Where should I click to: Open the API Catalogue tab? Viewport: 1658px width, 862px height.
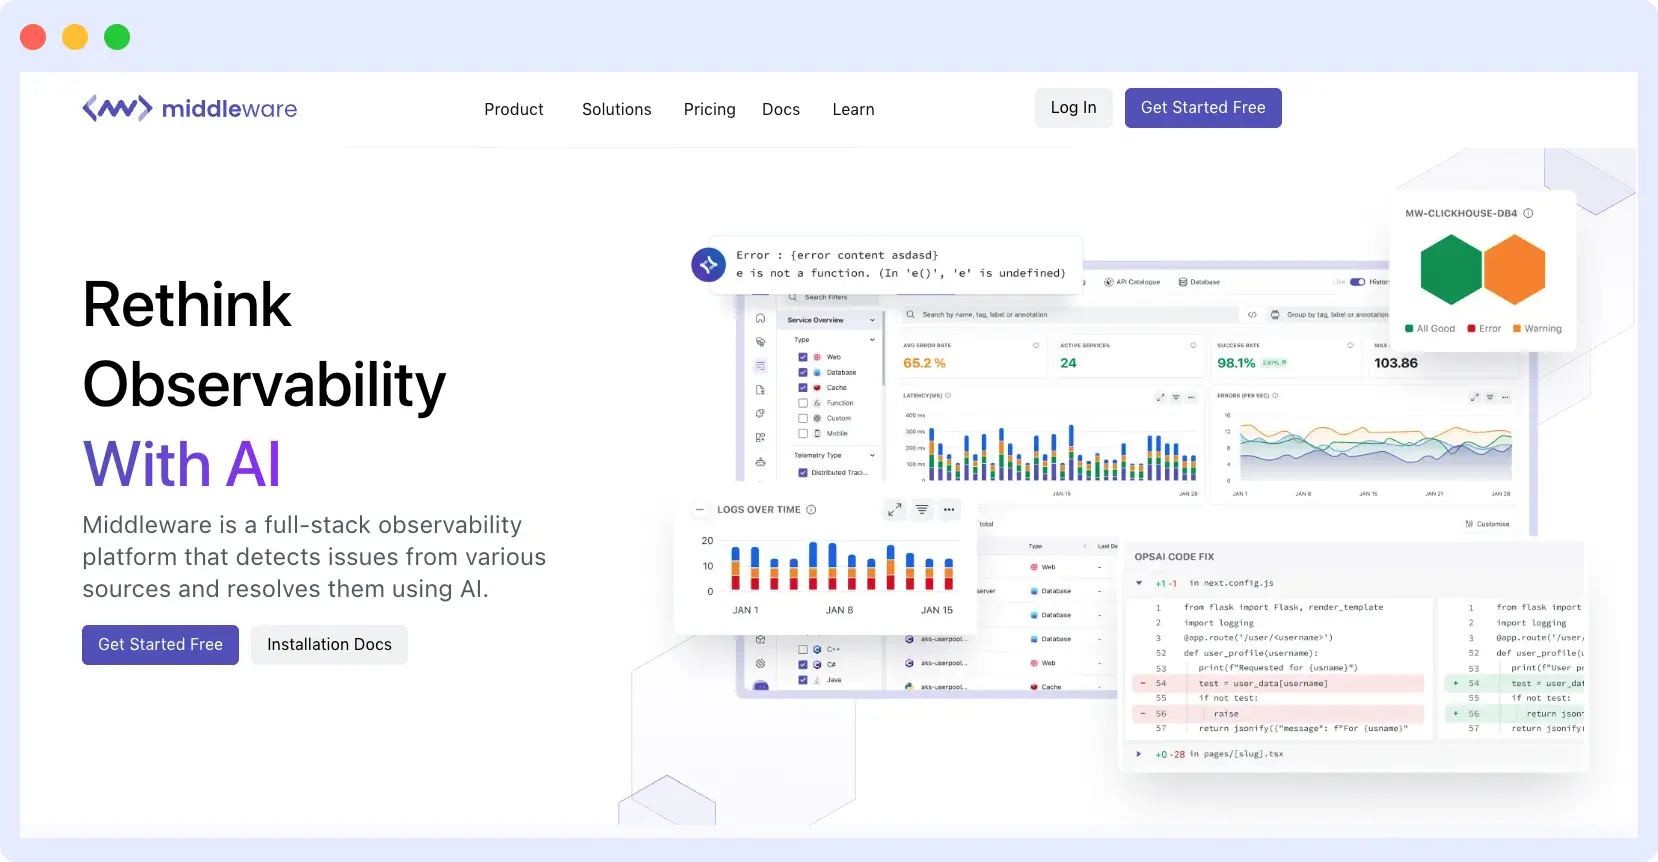click(x=1132, y=282)
